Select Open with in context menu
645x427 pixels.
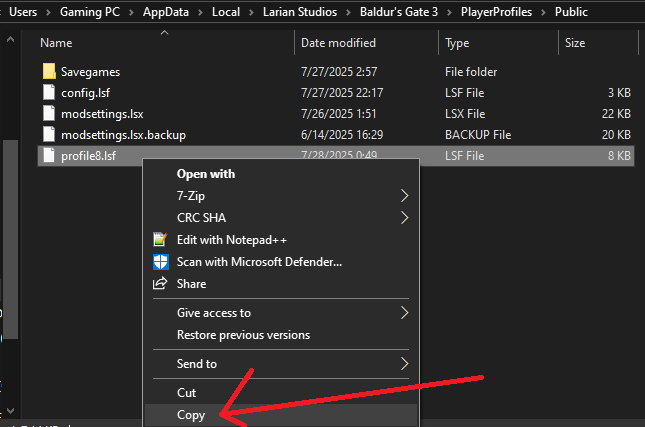tap(206, 174)
